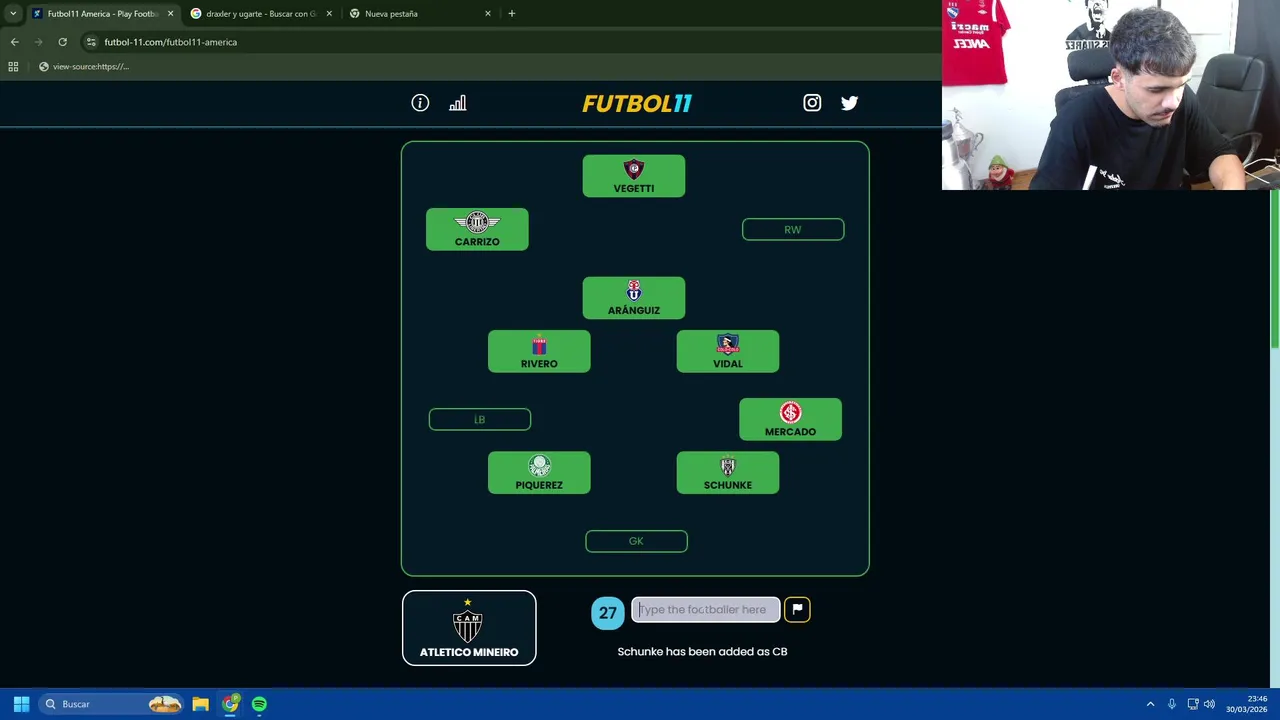Viewport: 1280px width, 720px height.
Task: Open the taskbar clock and date
Action: (1246, 704)
